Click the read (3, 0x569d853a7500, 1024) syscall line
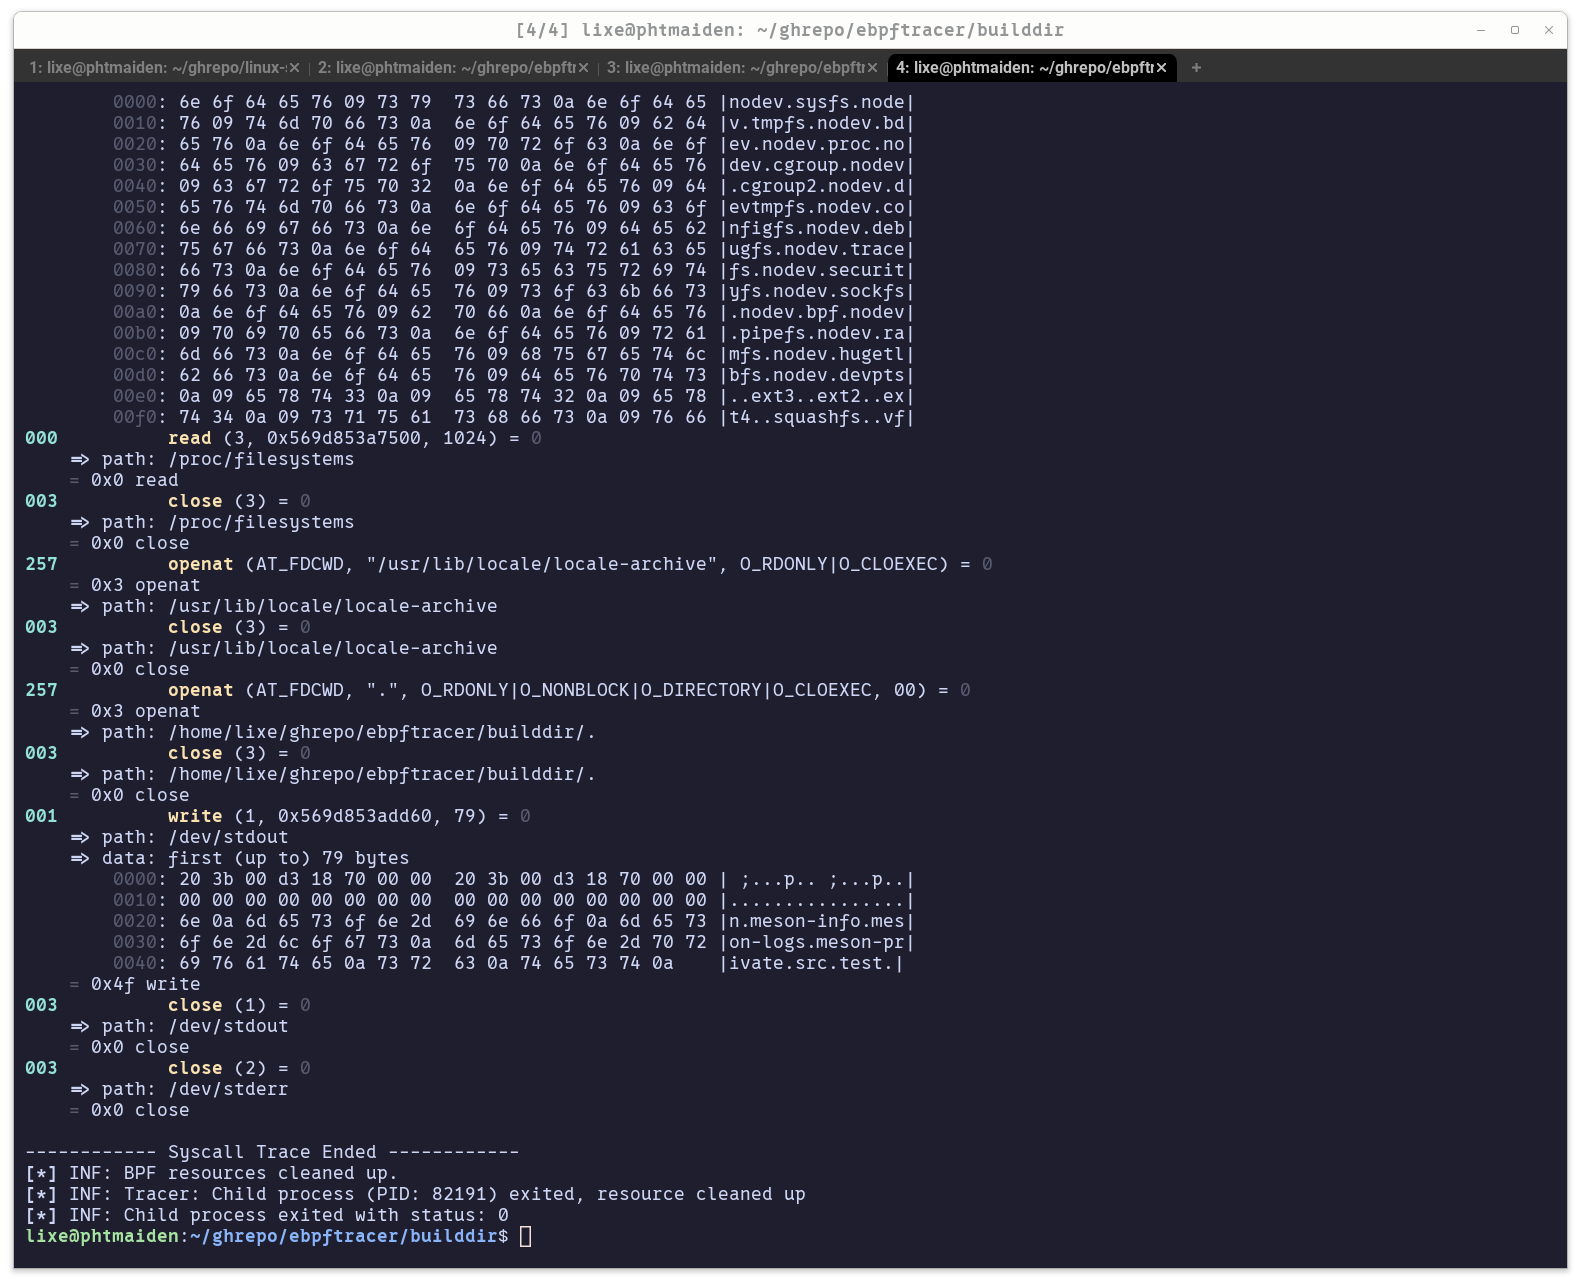The height and width of the screenshot is (1285, 1581). click(283, 438)
